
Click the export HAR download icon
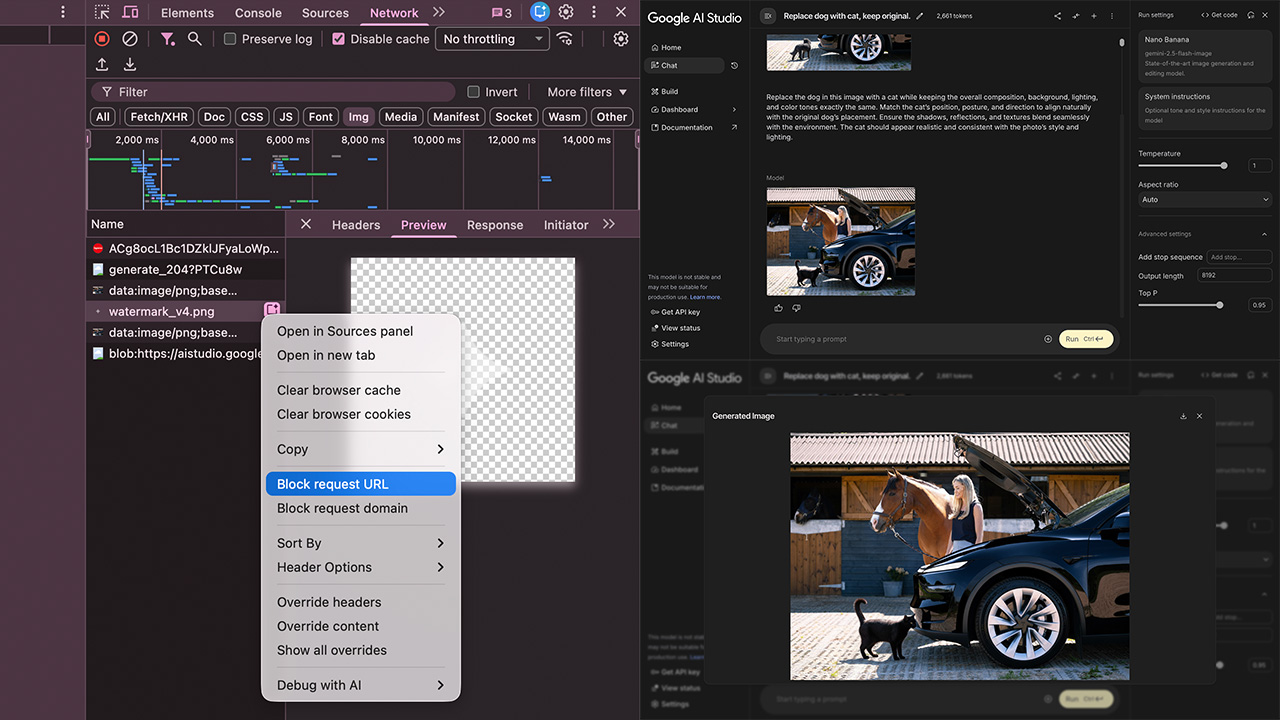(x=130, y=64)
